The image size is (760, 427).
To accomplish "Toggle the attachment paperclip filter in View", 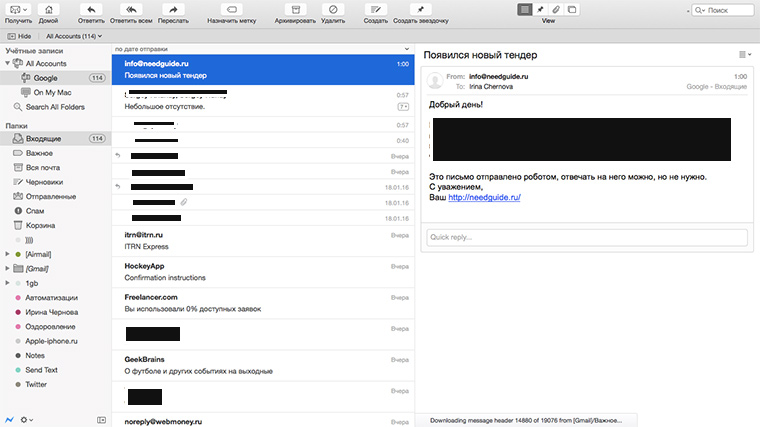I will tap(556, 9).
